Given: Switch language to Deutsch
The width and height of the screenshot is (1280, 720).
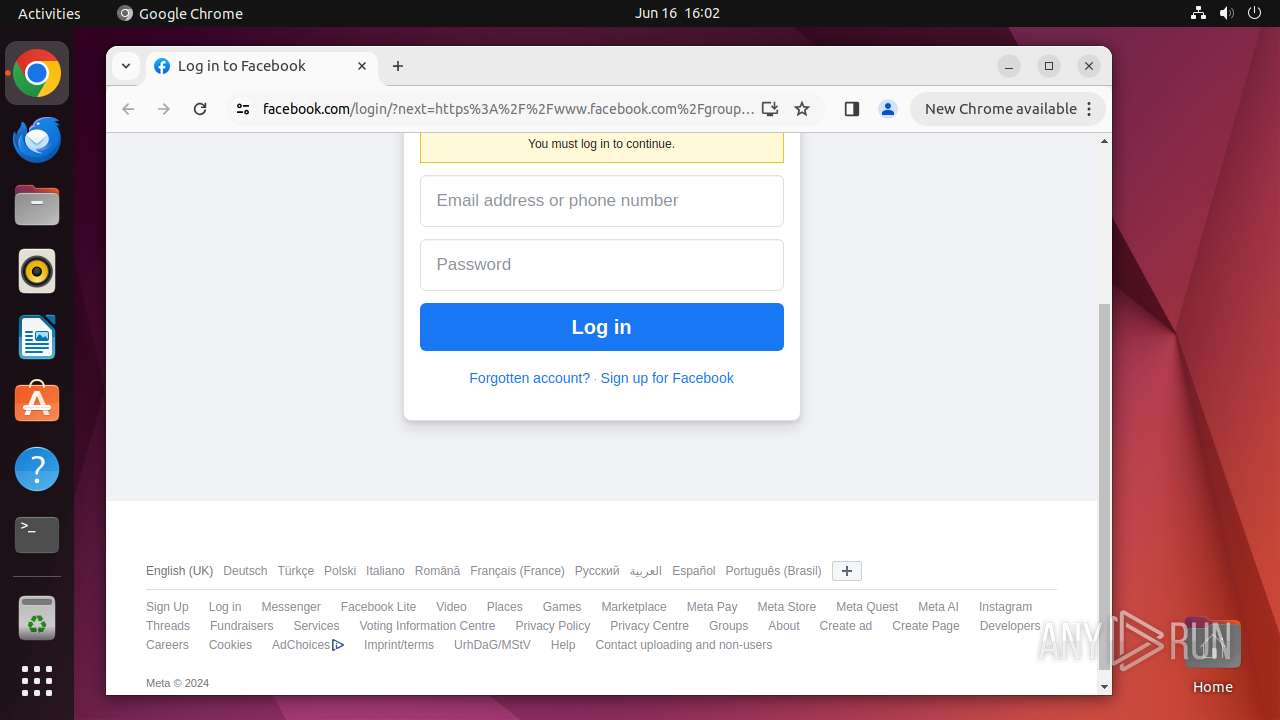Looking at the screenshot, I should tap(245, 571).
